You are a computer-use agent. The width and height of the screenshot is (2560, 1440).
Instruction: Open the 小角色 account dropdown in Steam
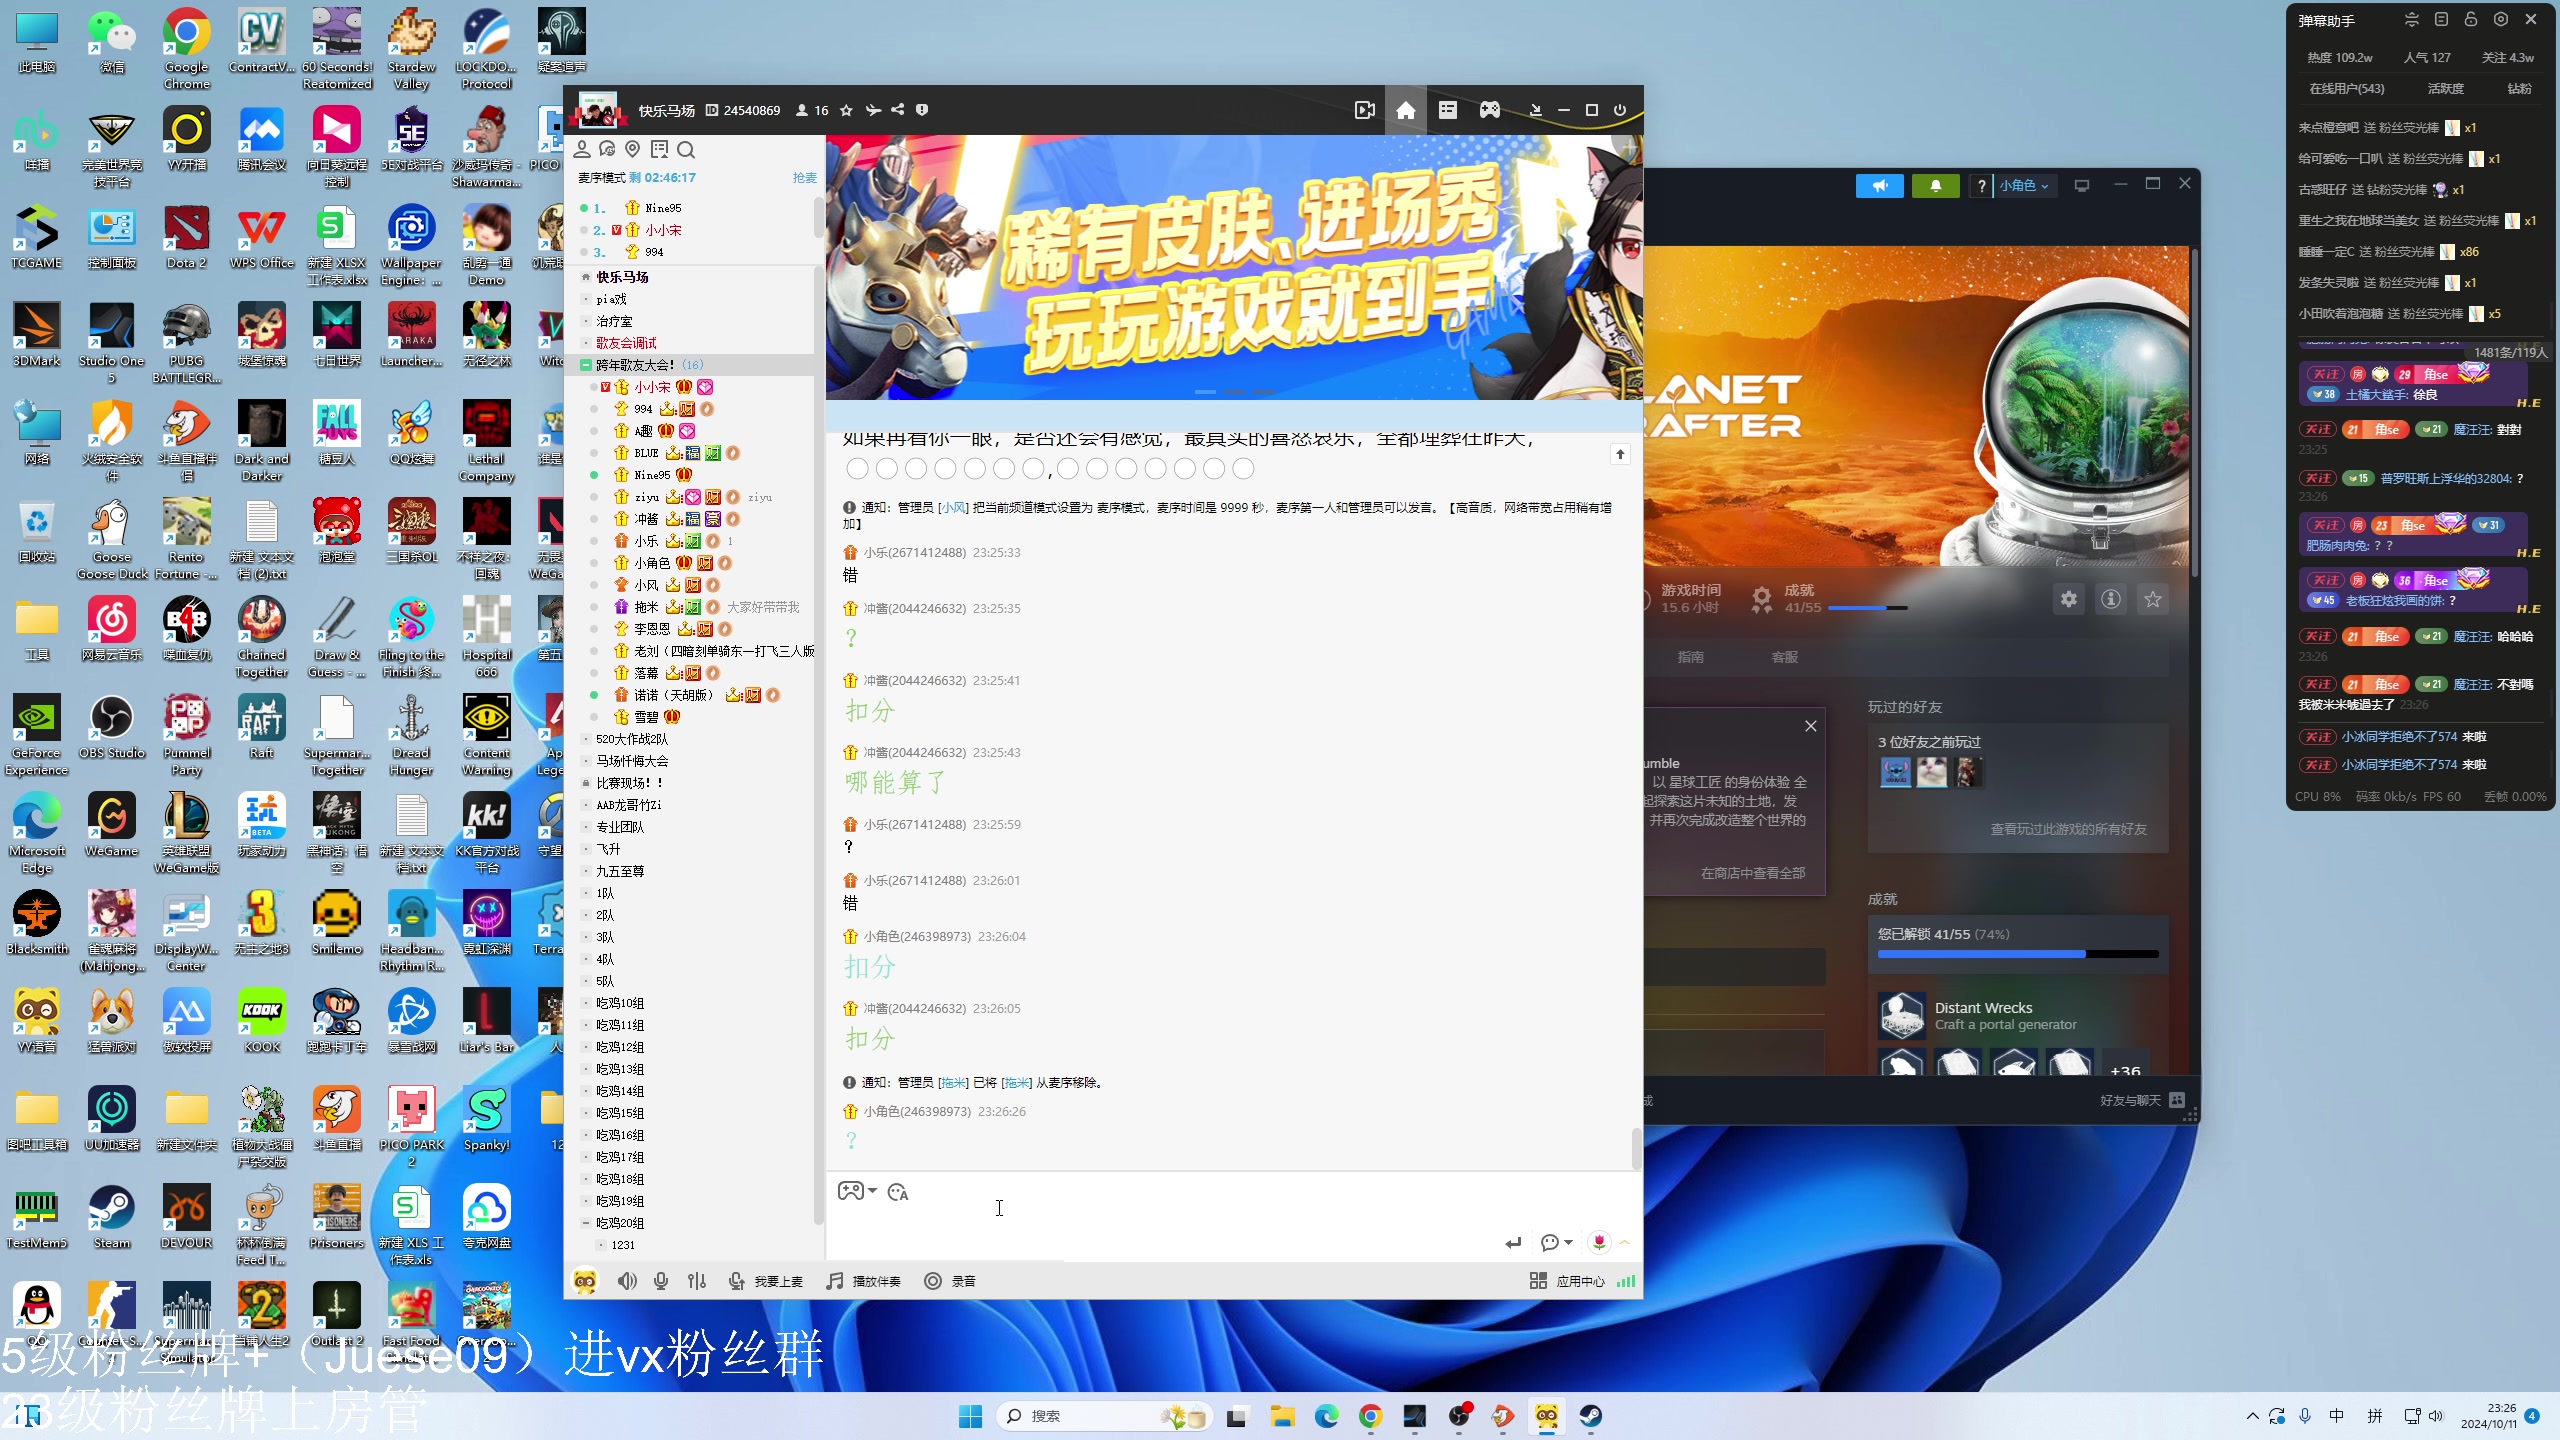click(x=2024, y=186)
